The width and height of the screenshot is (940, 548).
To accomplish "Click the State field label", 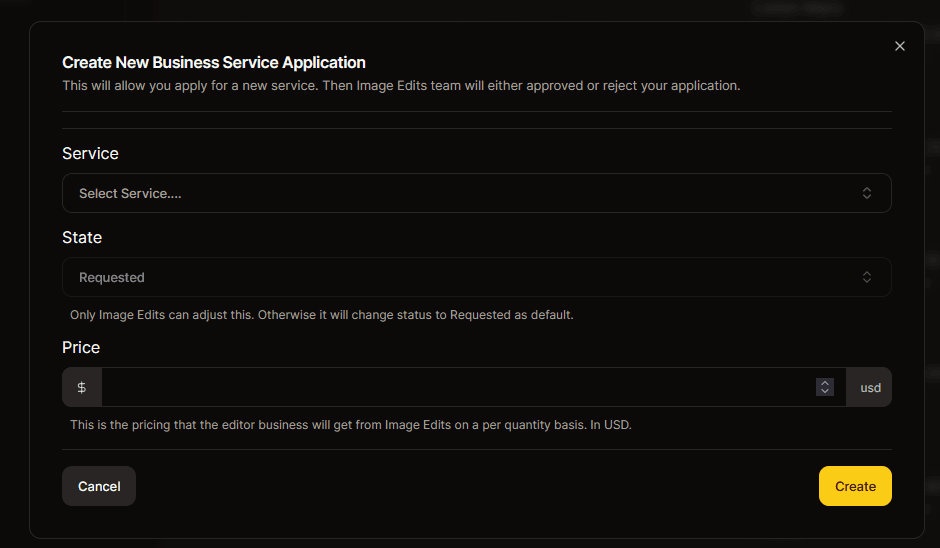I will 82,237.
